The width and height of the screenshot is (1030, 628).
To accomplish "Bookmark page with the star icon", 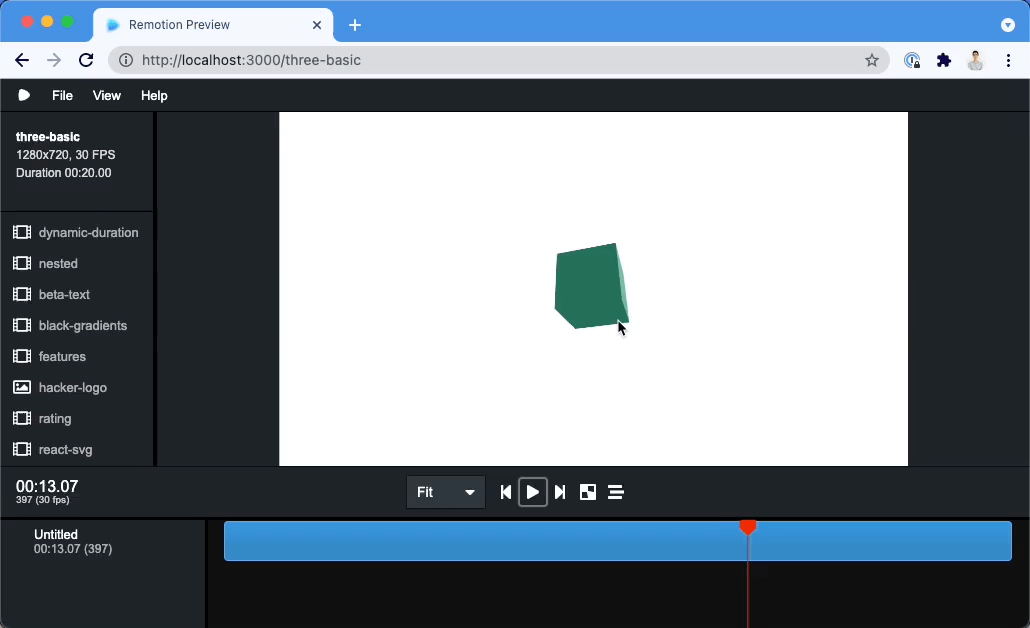I will coord(872,60).
